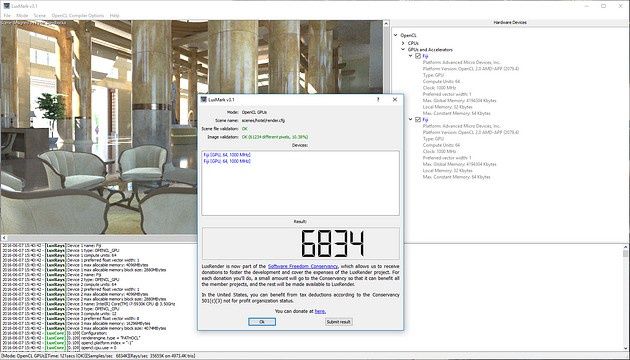Click the 'OpenCL' root tree label
This screenshot has height=360, width=630.
(408, 35)
